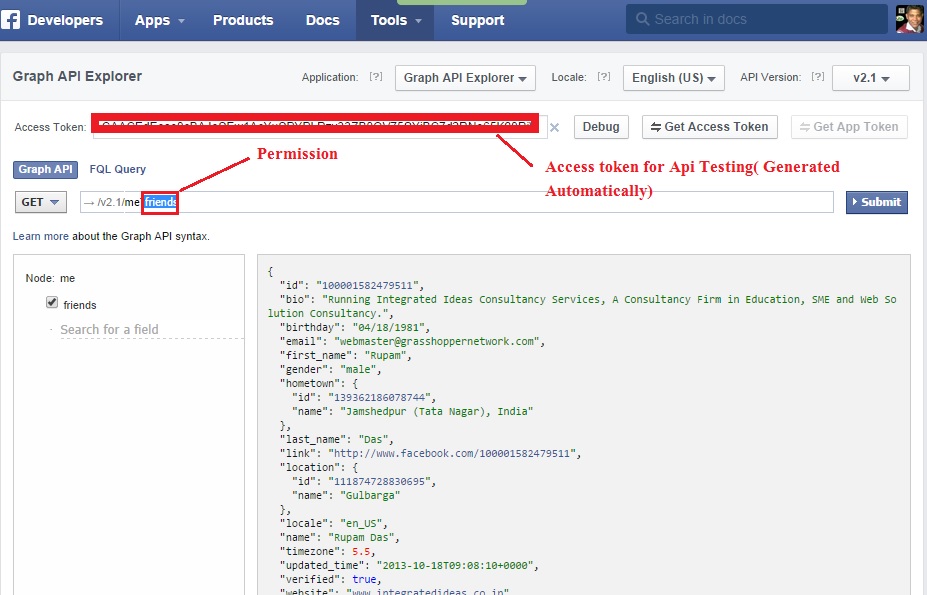This screenshot has height=595, width=927.
Task: Click the id value 100001582479511
Action: [367, 286]
